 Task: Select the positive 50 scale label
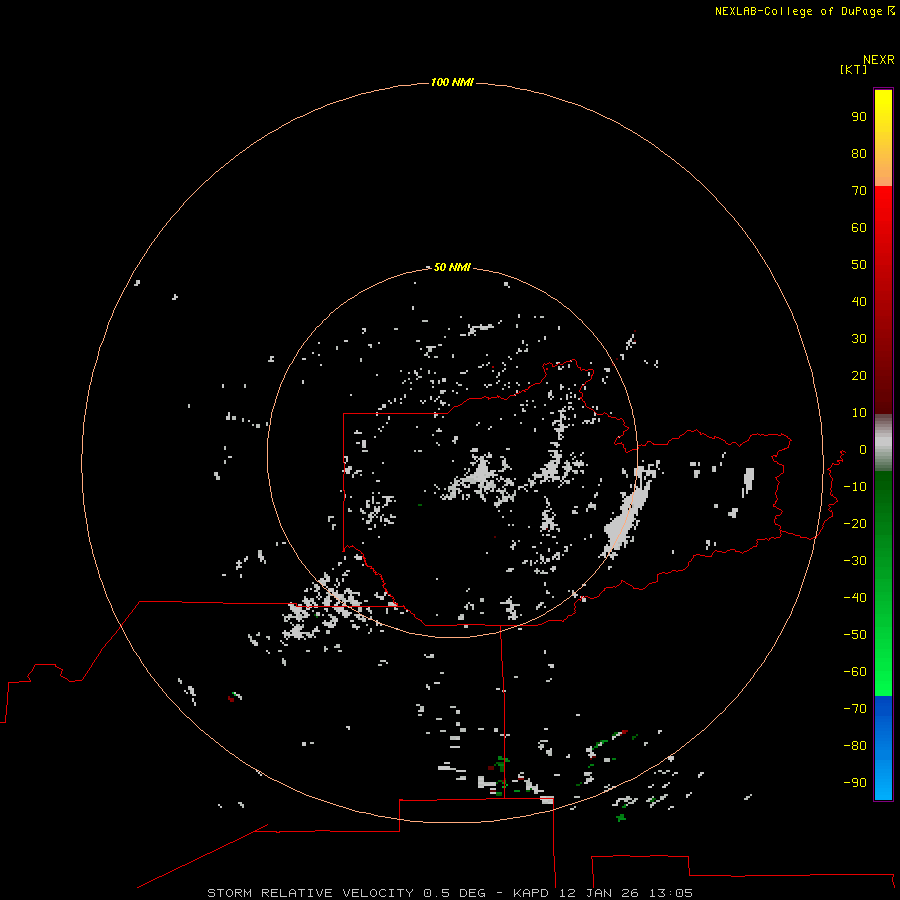click(x=859, y=265)
